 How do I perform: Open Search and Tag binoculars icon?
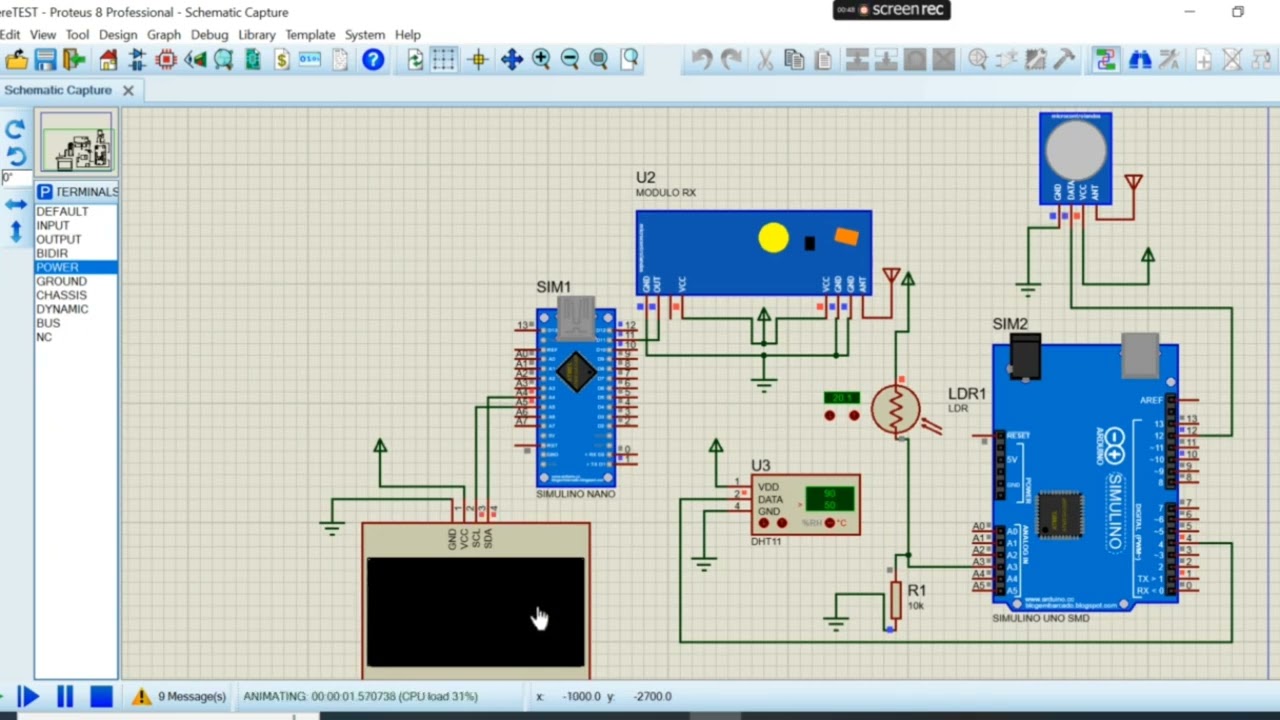[x=1140, y=60]
